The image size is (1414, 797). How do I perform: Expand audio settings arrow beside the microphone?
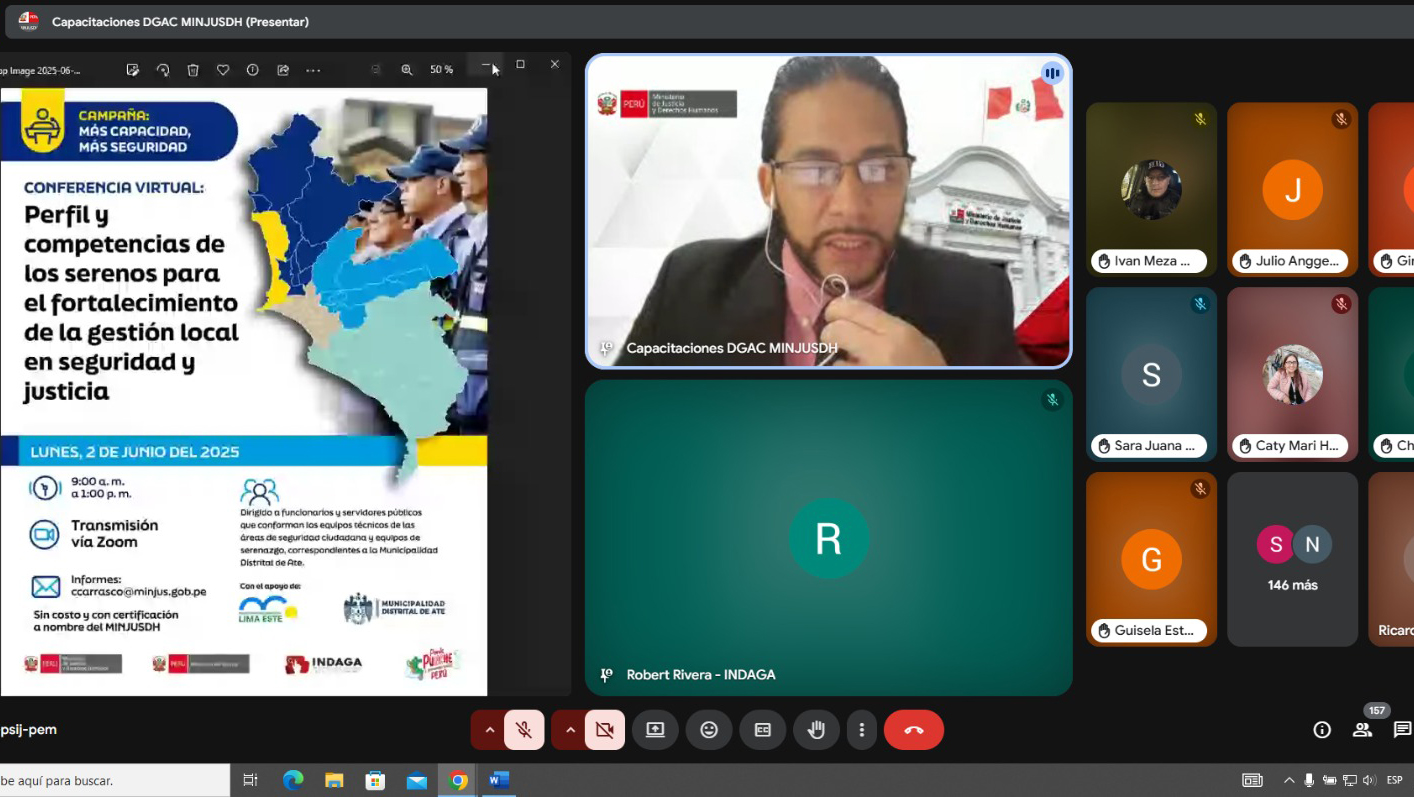(489, 730)
